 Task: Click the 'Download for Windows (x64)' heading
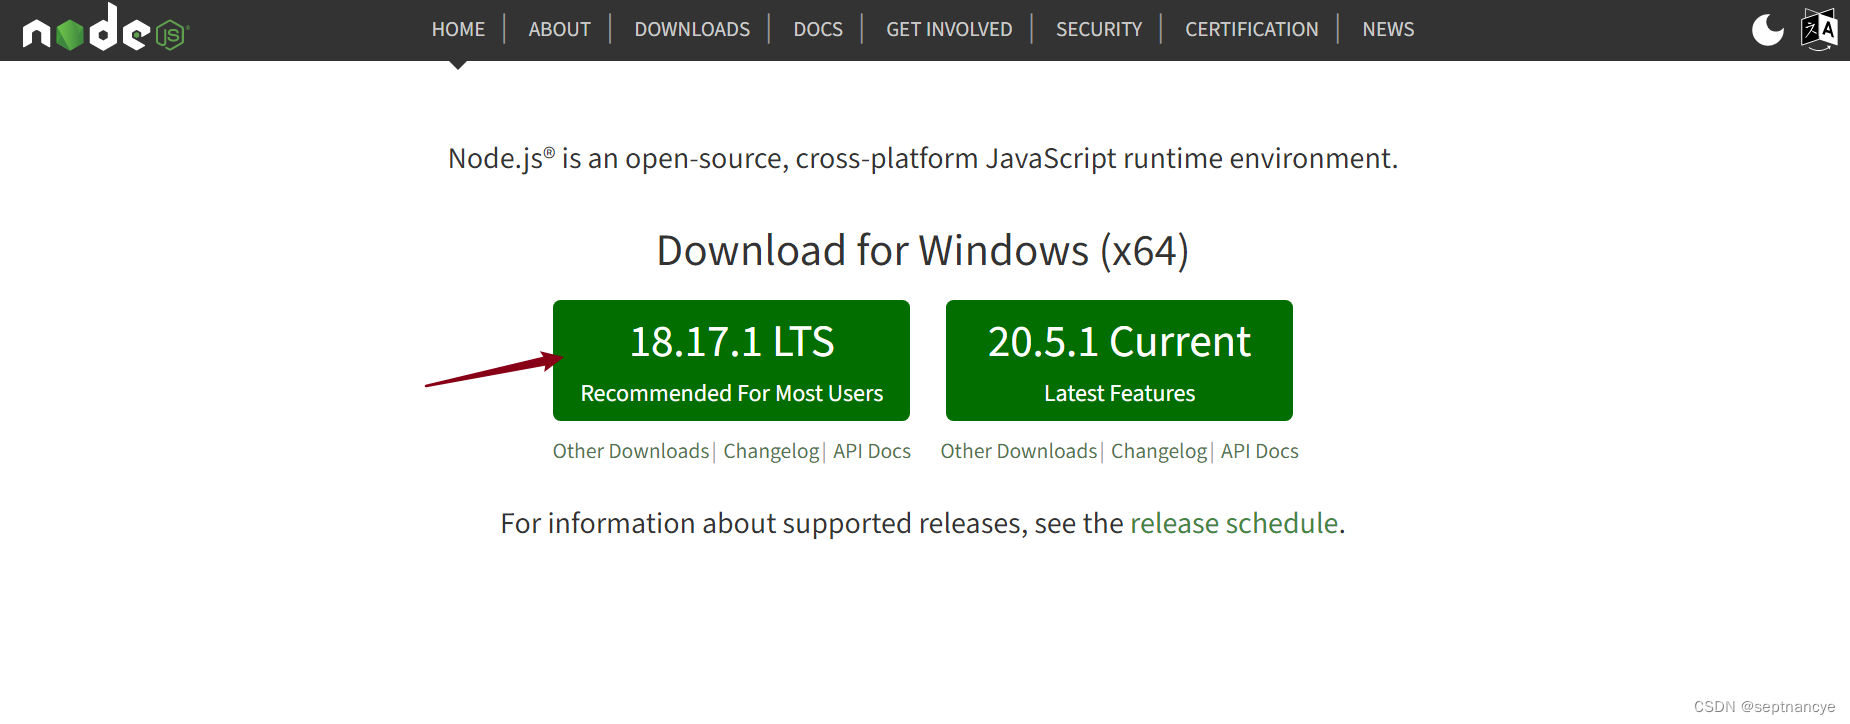click(x=923, y=250)
